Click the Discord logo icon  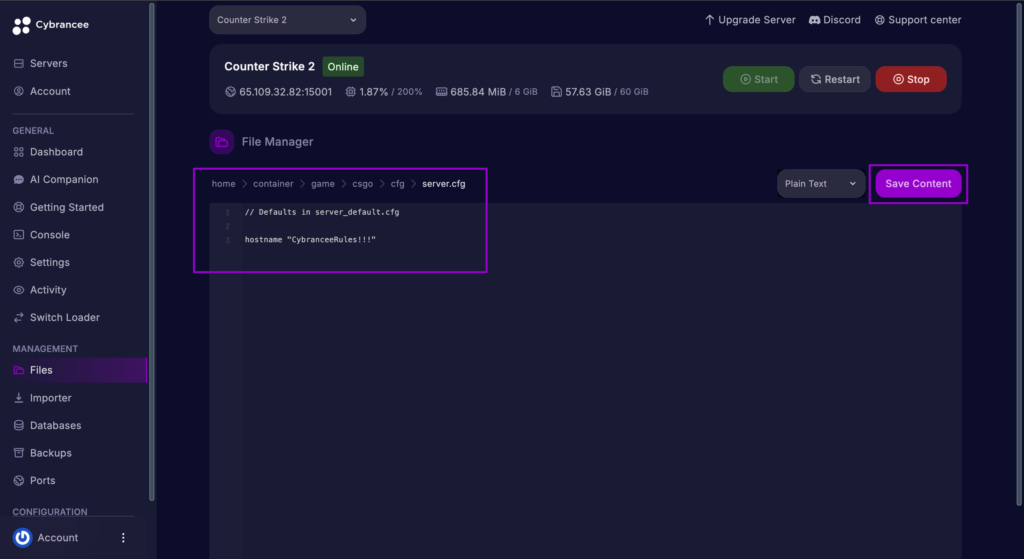[814, 20]
